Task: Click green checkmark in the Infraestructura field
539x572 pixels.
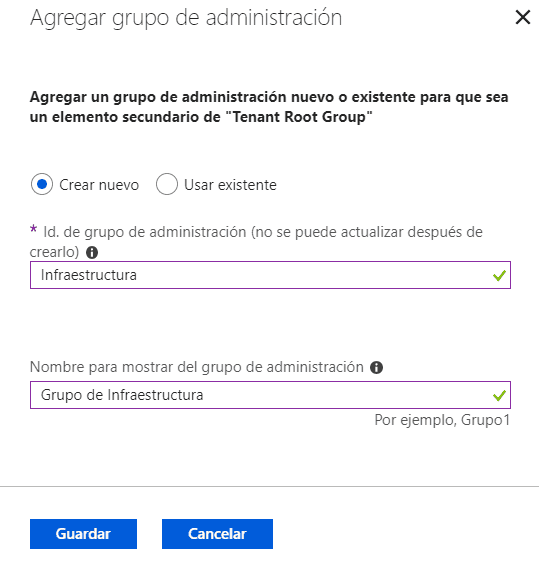Action: pyautogui.click(x=499, y=275)
